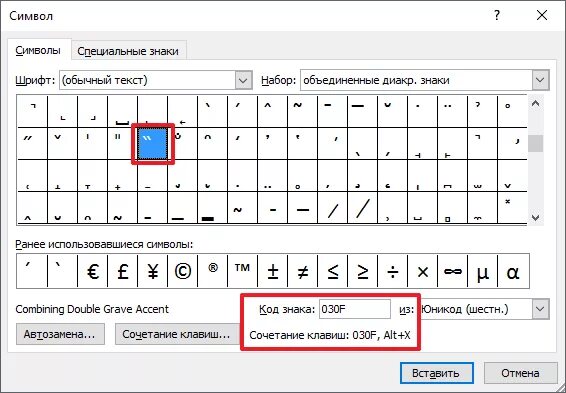Image resolution: width=566 pixels, height=393 pixels.
Task: Select the yen ¥ recent symbol
Action: [152, 271]
